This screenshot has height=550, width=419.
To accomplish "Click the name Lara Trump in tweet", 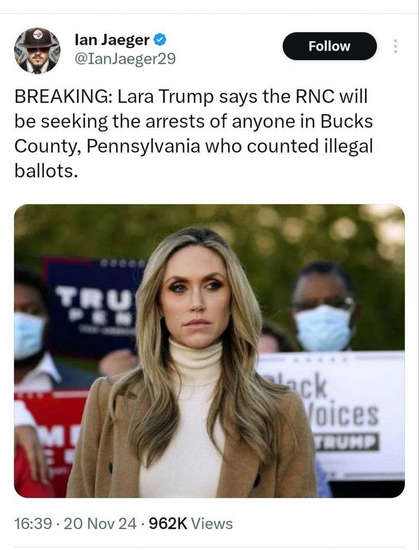I will click(x=165, y=97).
